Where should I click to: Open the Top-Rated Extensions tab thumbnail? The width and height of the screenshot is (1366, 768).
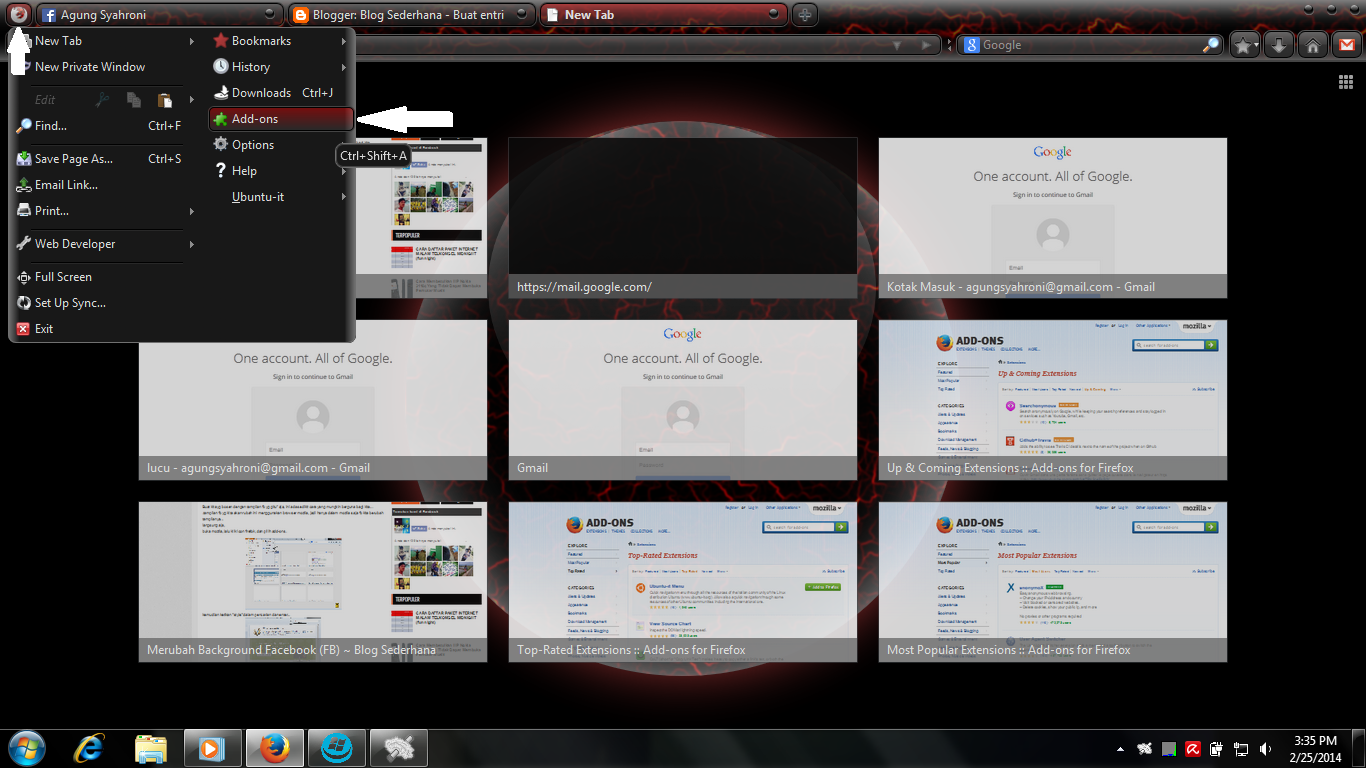click(683, 580)
